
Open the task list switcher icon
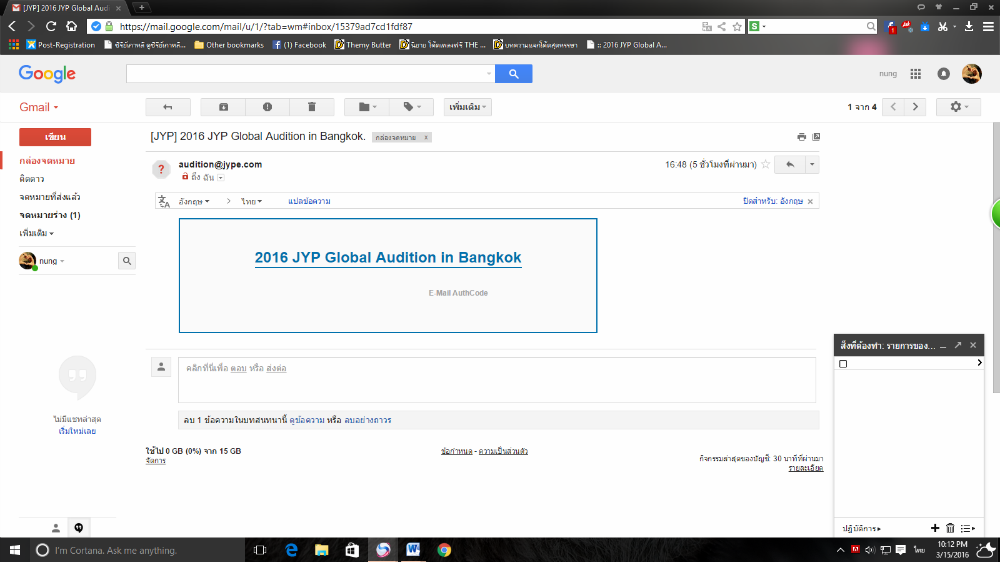968,528
